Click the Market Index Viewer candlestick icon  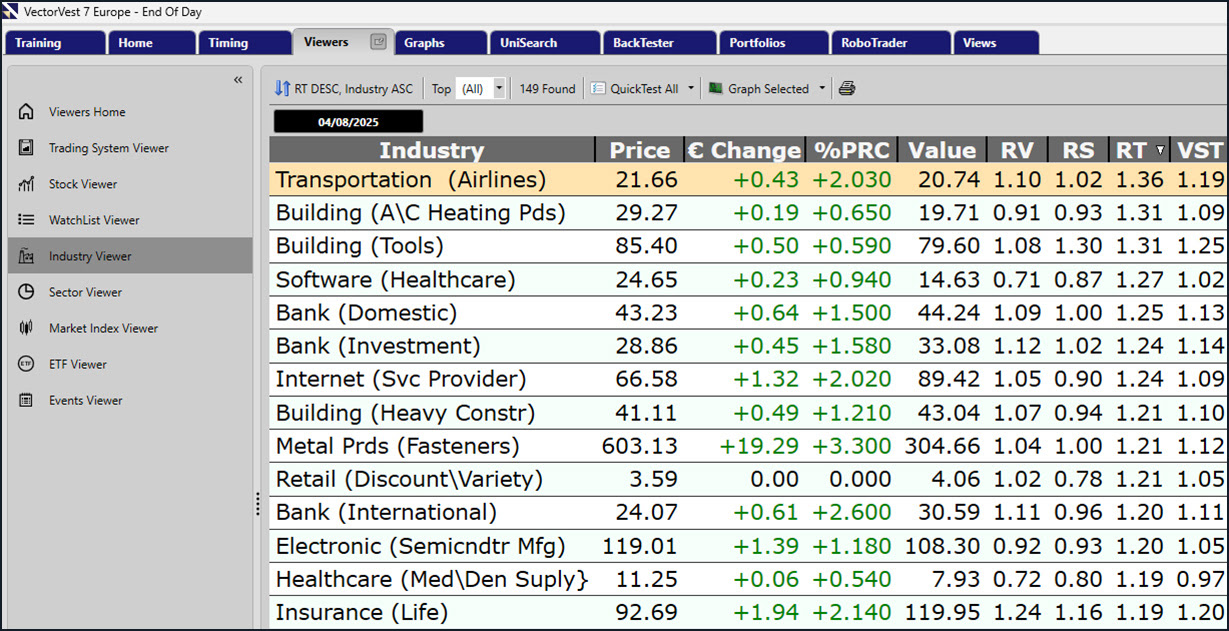(27, 328)
